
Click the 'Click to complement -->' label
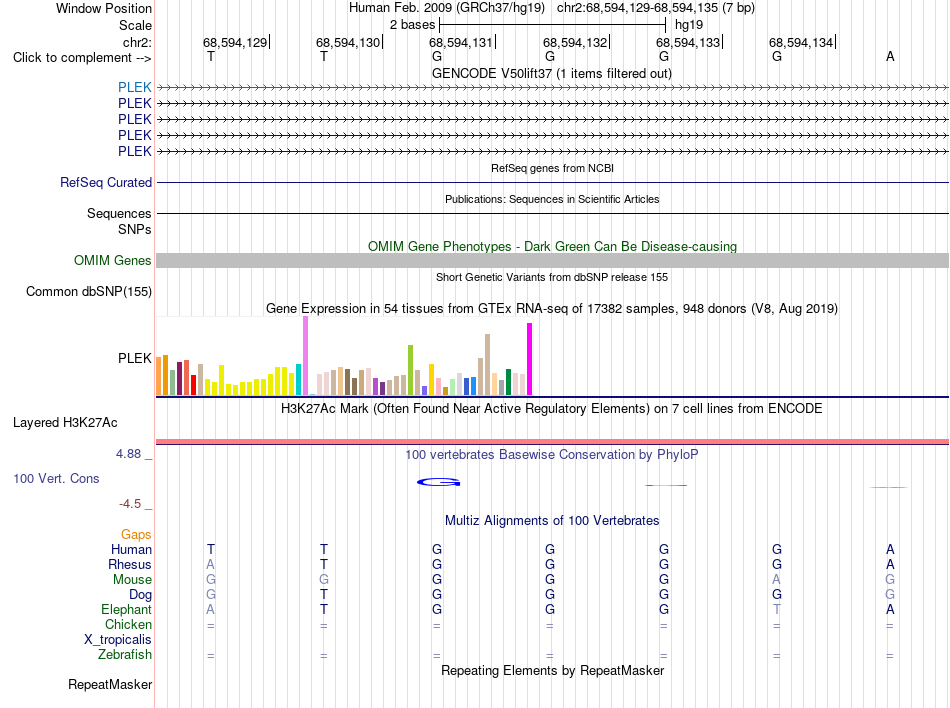(82, 58)
